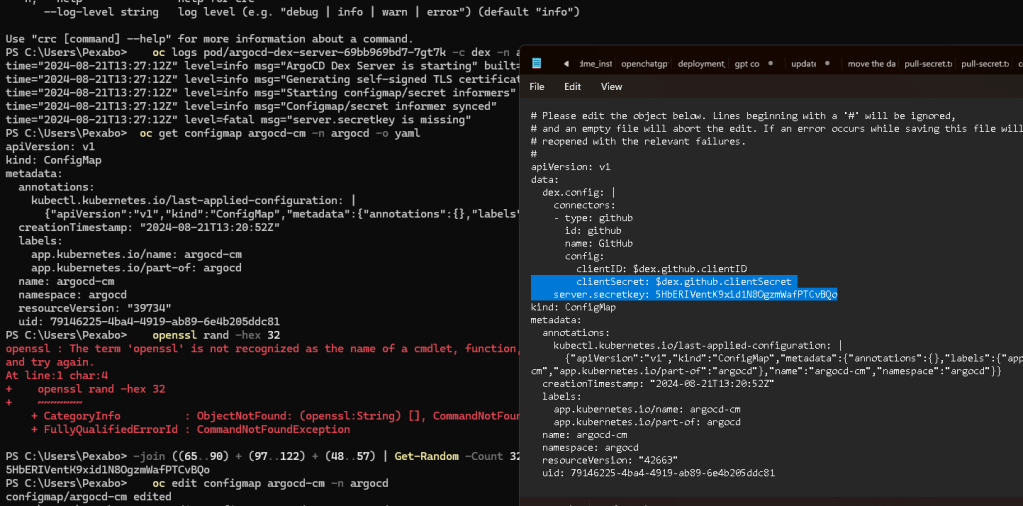Image resolution: width=1023 pixels, height=506 pixels.
Task: Click the 'data:' line in Notepad
Action: point(545,179)
